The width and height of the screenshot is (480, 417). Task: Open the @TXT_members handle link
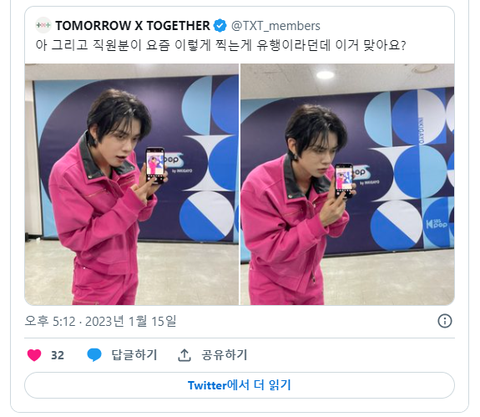[276, 26]
